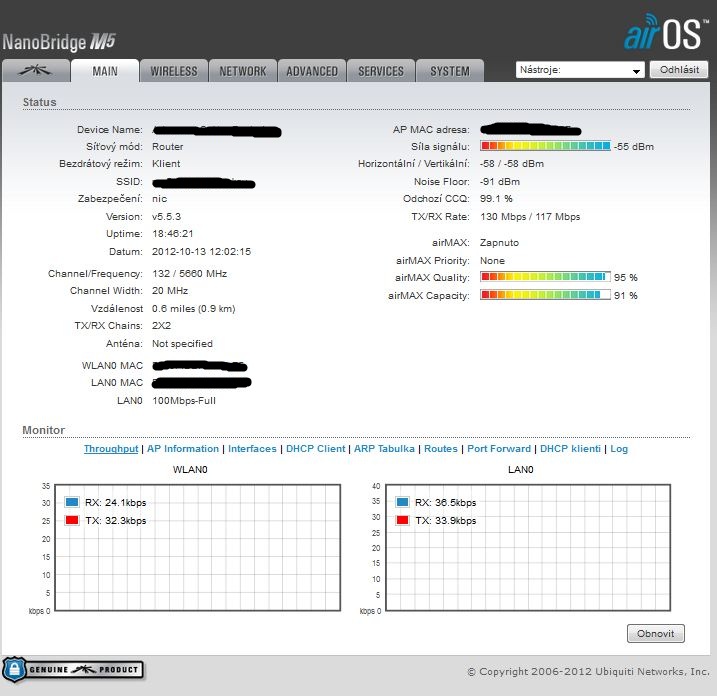Click the signal value -55 dBm
Image resolution: width=717 pixels, height=696 pixels.
coord(634,147)
